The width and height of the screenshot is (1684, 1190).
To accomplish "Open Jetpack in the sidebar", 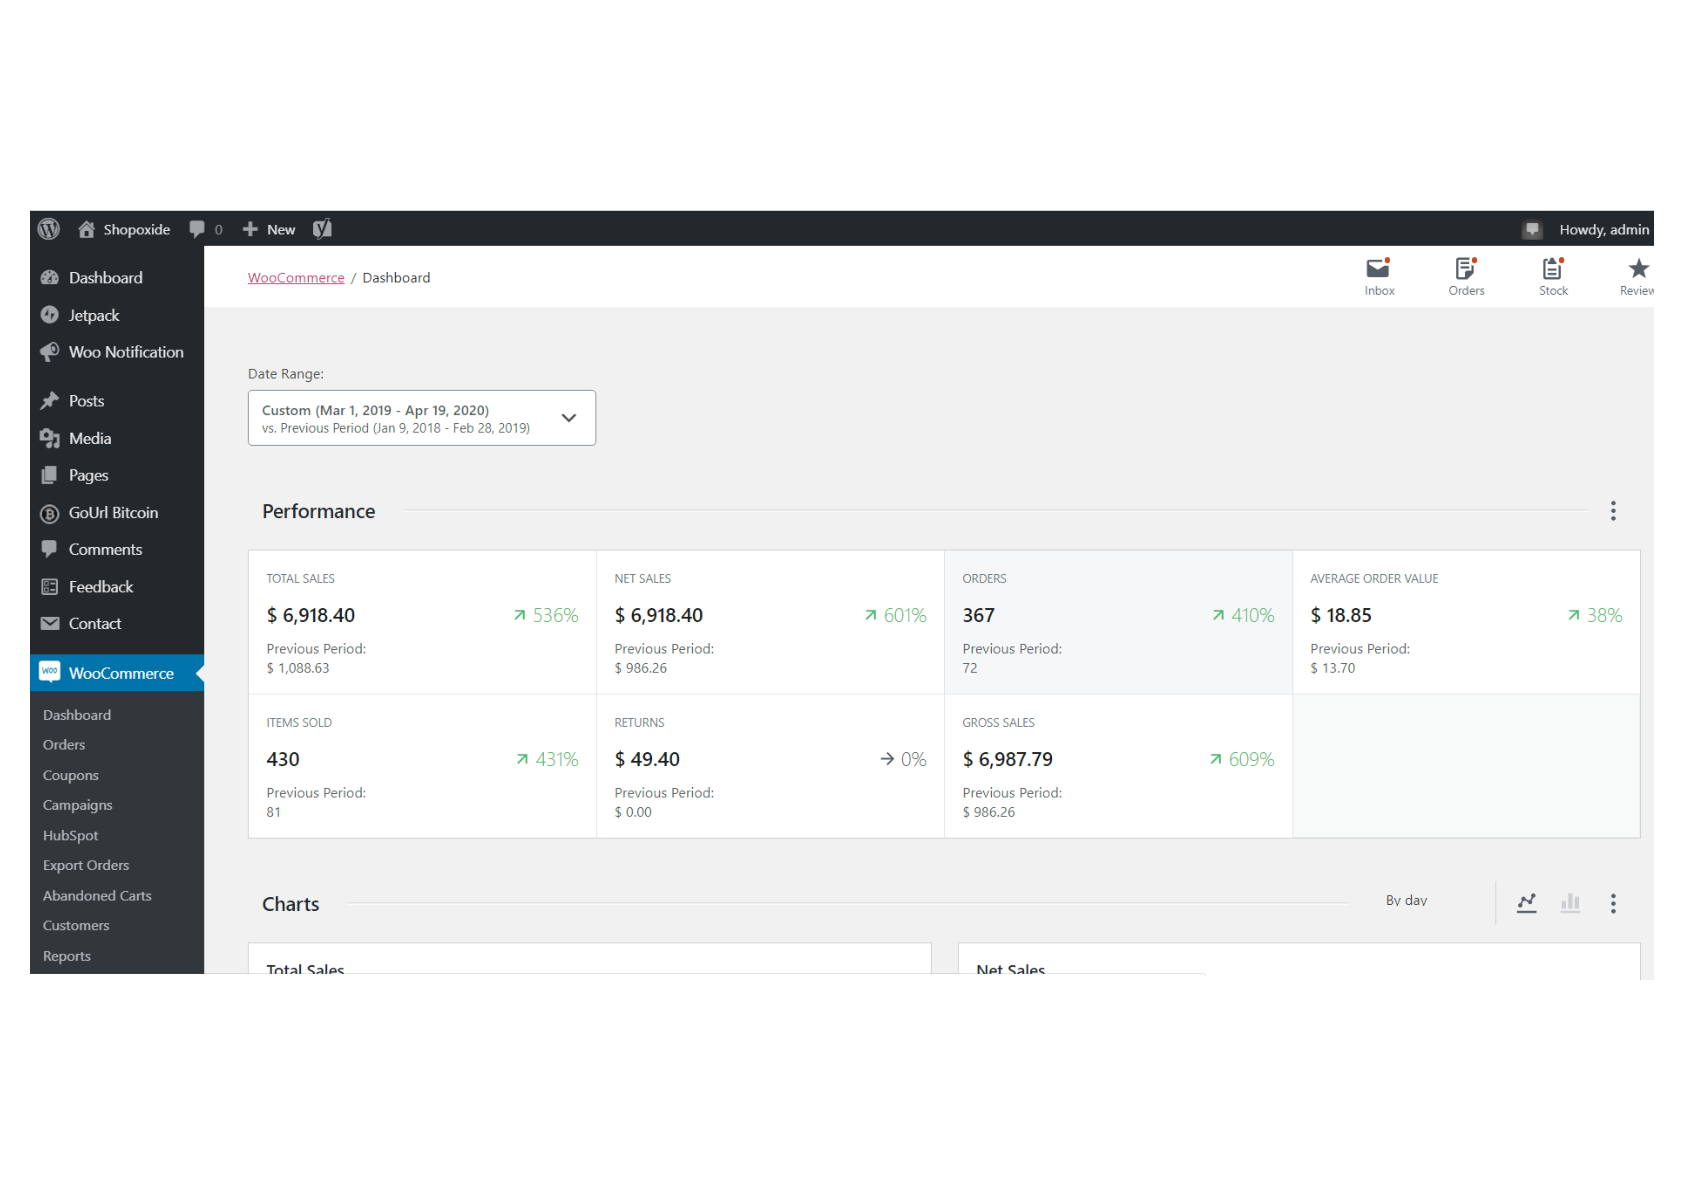I will (93, 315).
